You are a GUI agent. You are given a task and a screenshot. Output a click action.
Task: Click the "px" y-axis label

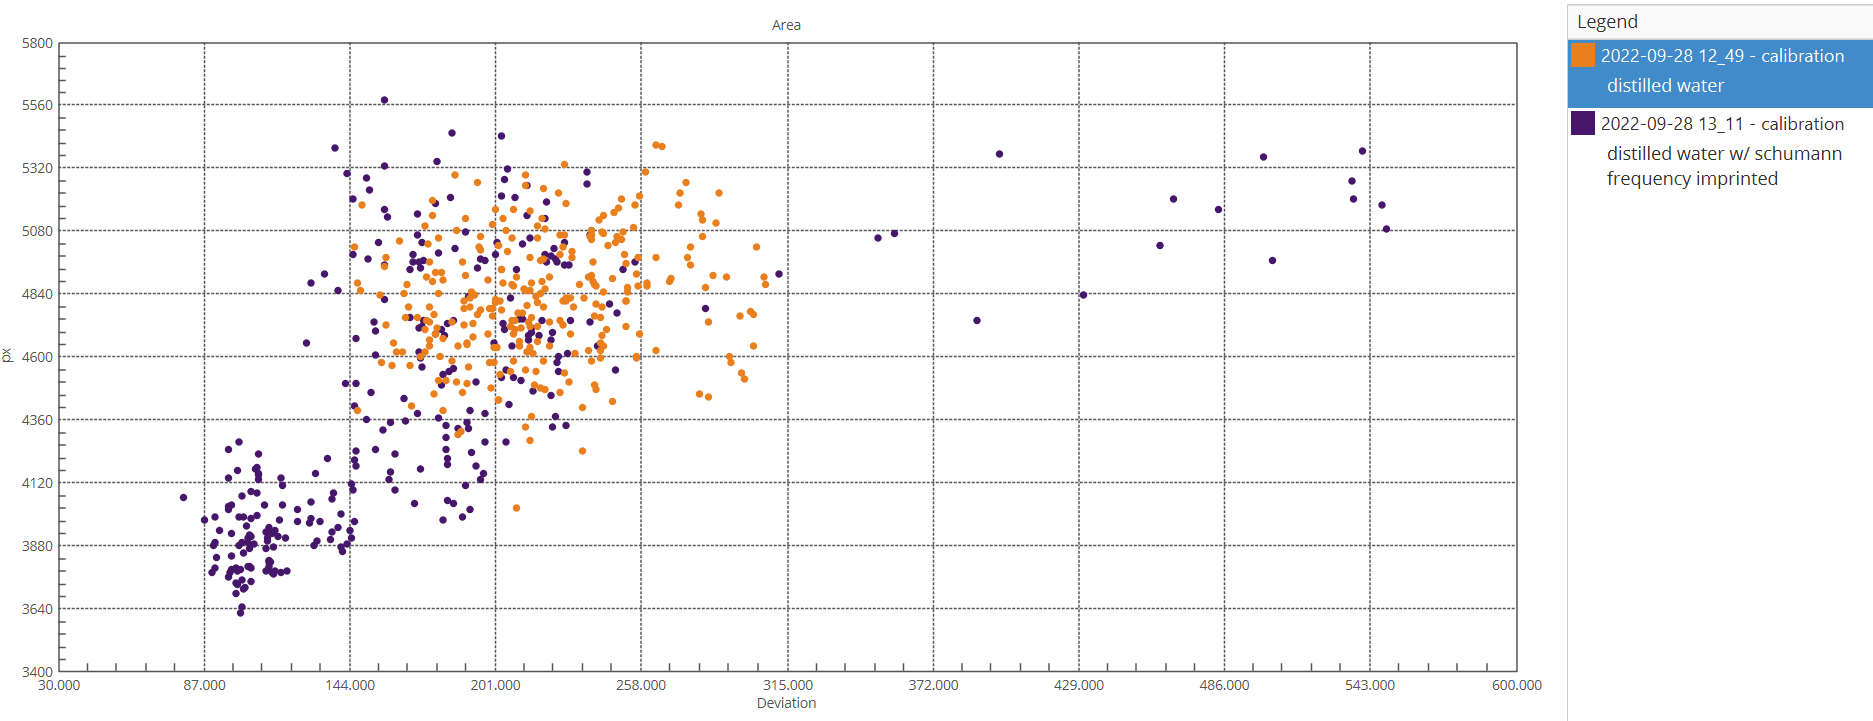pyautogui.click(x=8, y=356)
